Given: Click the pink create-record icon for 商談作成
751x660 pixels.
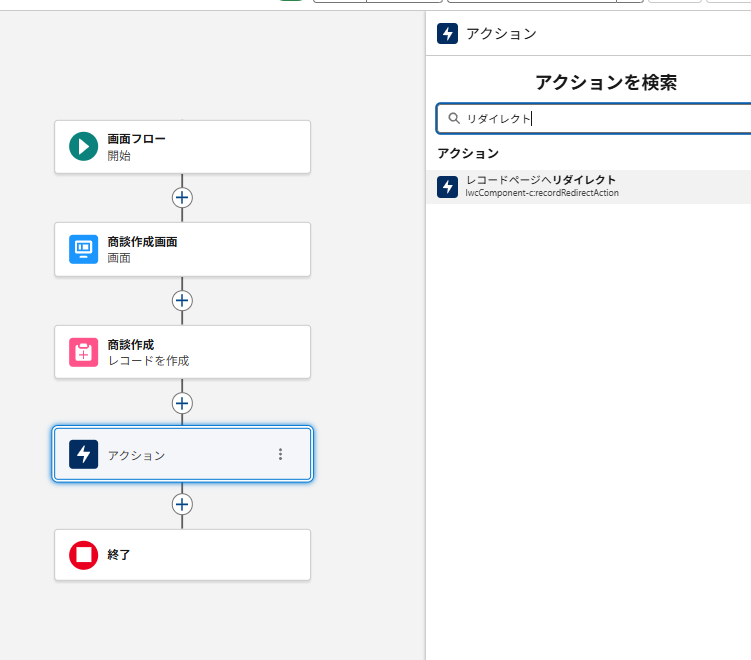Looking at the screenshot, I should 84,352.
